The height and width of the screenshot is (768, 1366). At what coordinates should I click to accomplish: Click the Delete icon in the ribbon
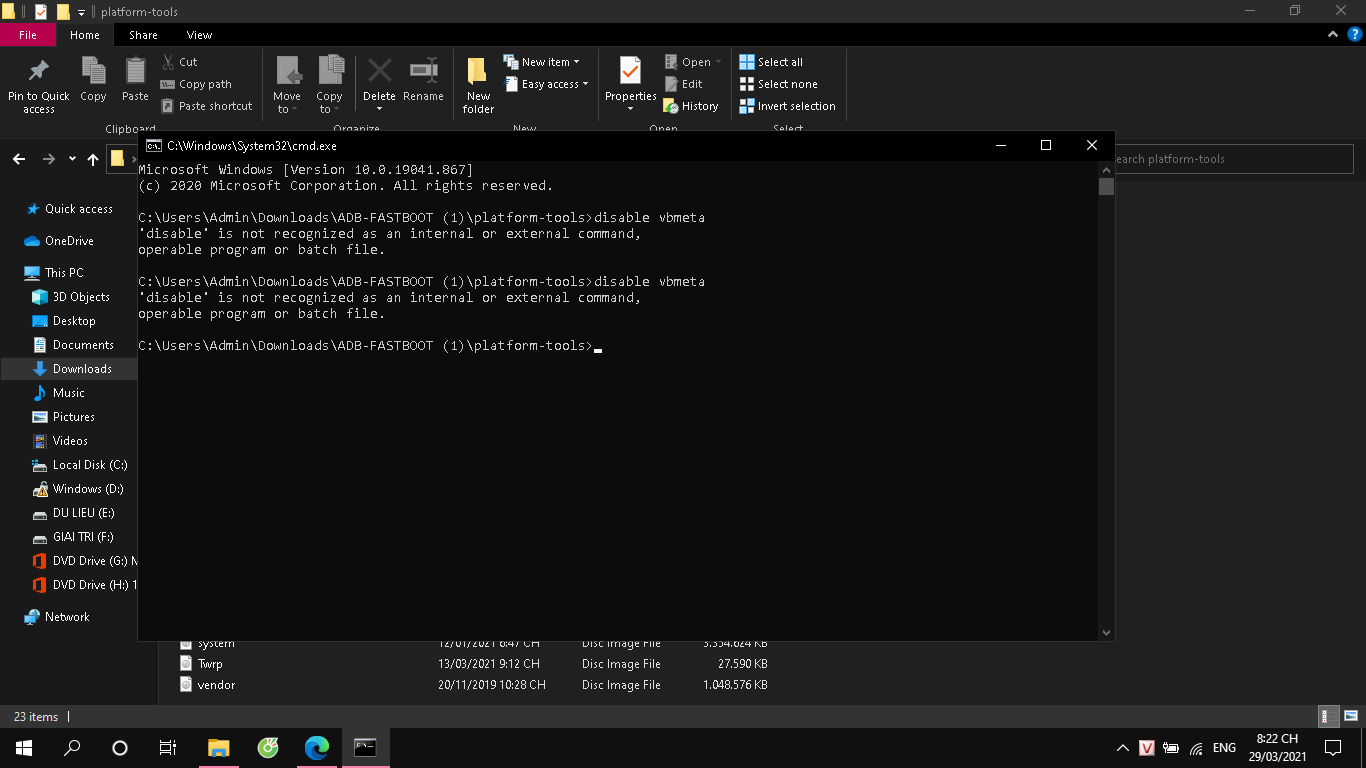coord(379,73)
